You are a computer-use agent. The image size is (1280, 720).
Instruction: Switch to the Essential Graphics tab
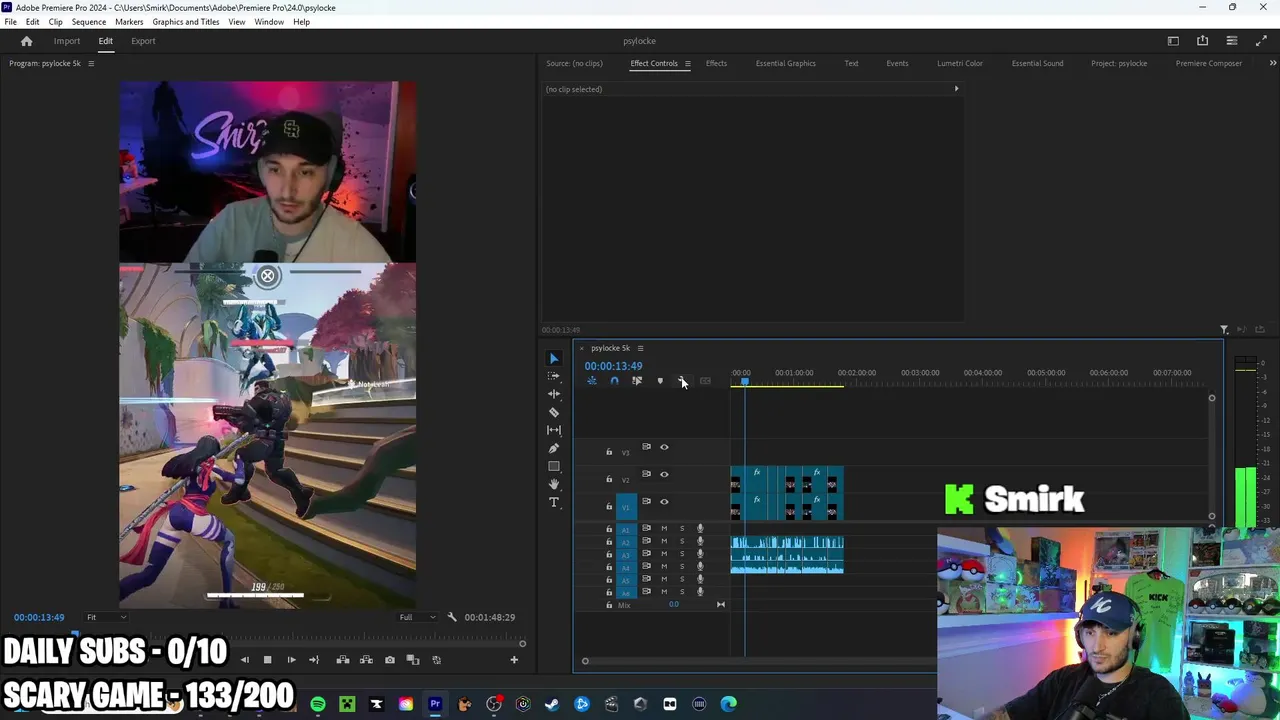785,63
